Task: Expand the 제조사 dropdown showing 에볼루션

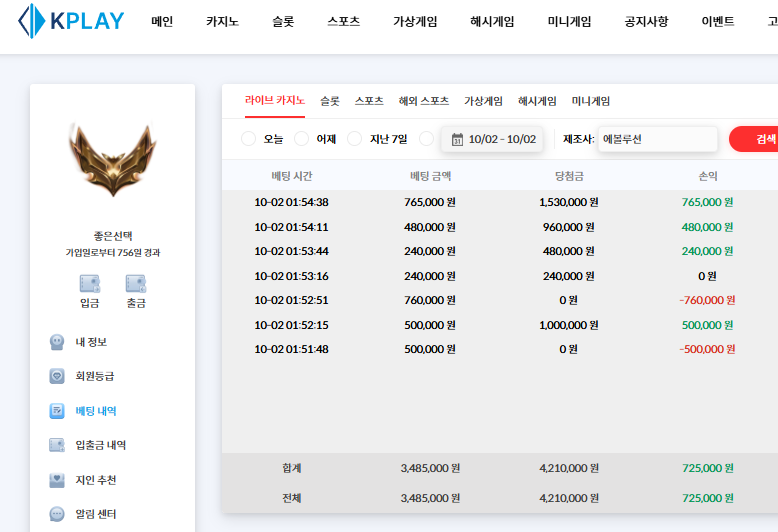Action: point(657,139)
